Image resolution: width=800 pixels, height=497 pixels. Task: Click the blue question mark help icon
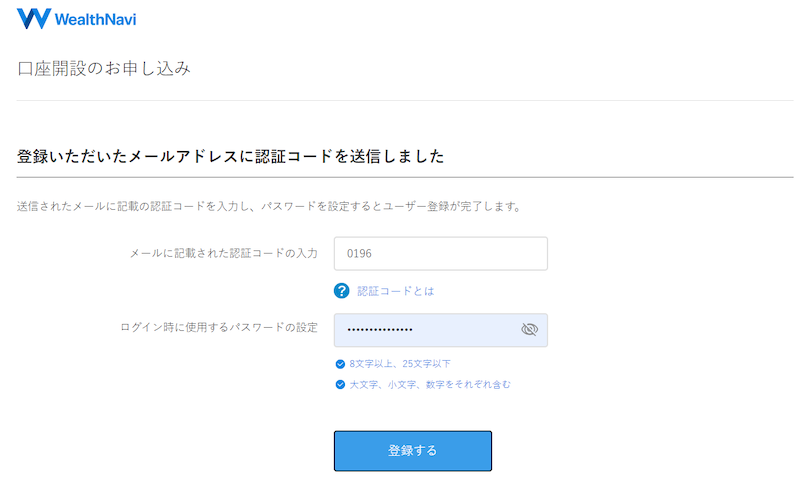(341, 291)
